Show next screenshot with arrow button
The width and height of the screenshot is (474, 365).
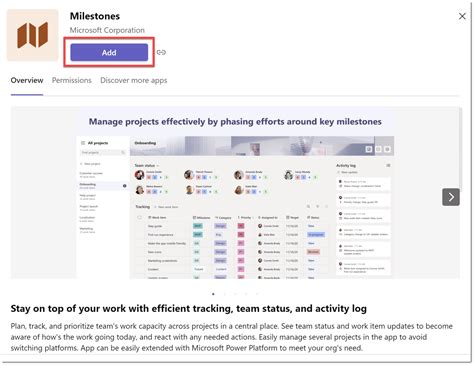tap(451, 197)
